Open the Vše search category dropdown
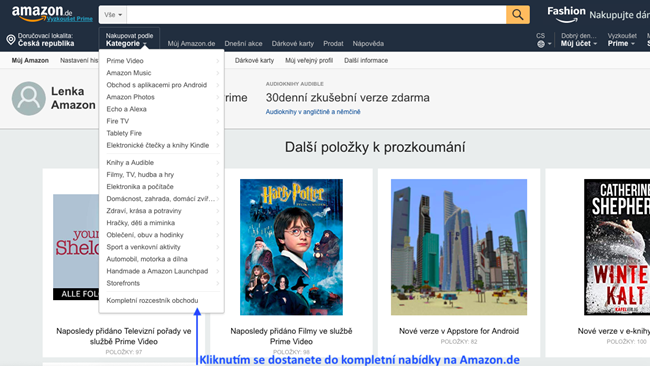 (x=113, y=15)
